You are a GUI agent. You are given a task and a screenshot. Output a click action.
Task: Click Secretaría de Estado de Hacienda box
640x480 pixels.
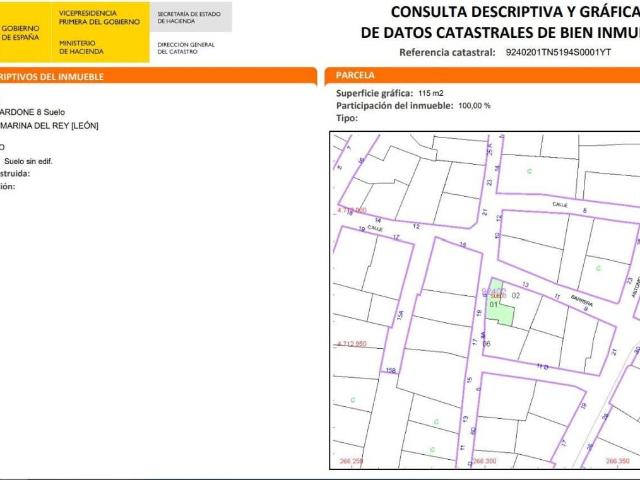click(190, 17)
